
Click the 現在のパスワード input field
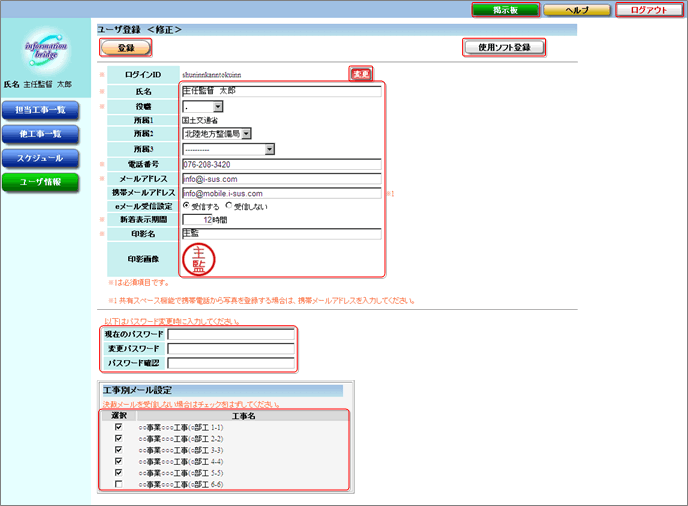231,335
